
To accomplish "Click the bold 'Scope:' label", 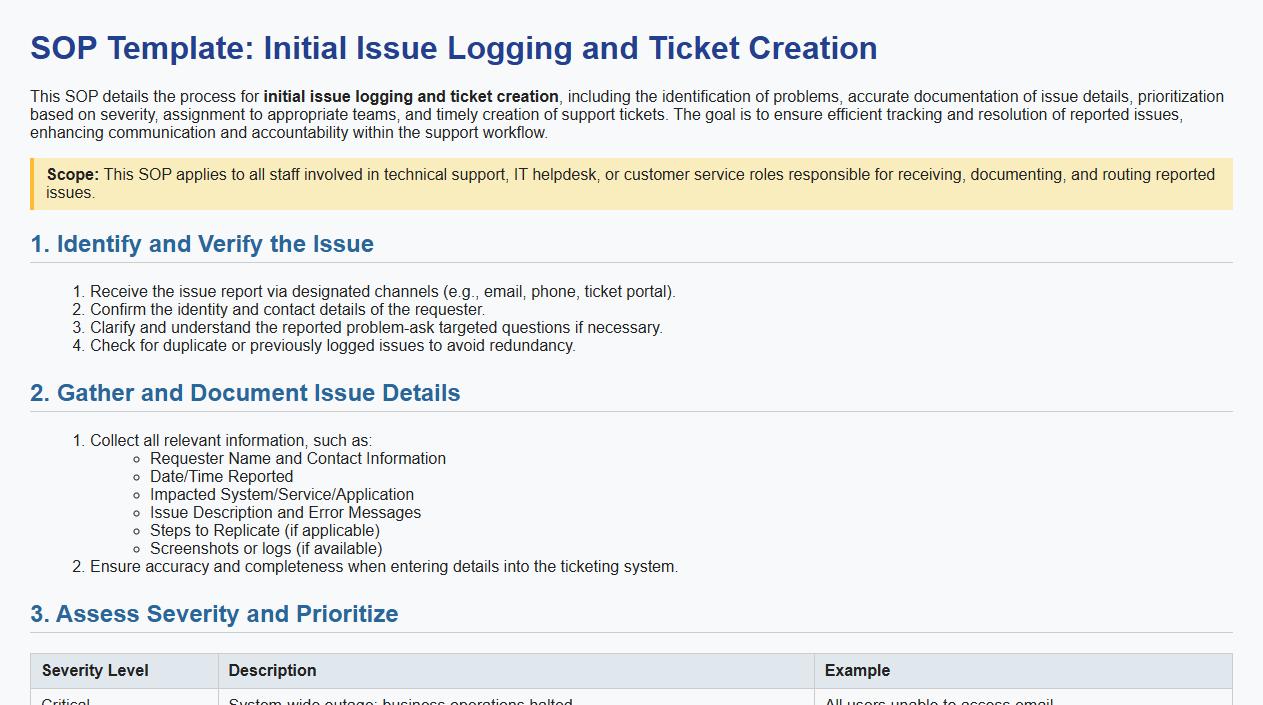I will coord(73,175).
